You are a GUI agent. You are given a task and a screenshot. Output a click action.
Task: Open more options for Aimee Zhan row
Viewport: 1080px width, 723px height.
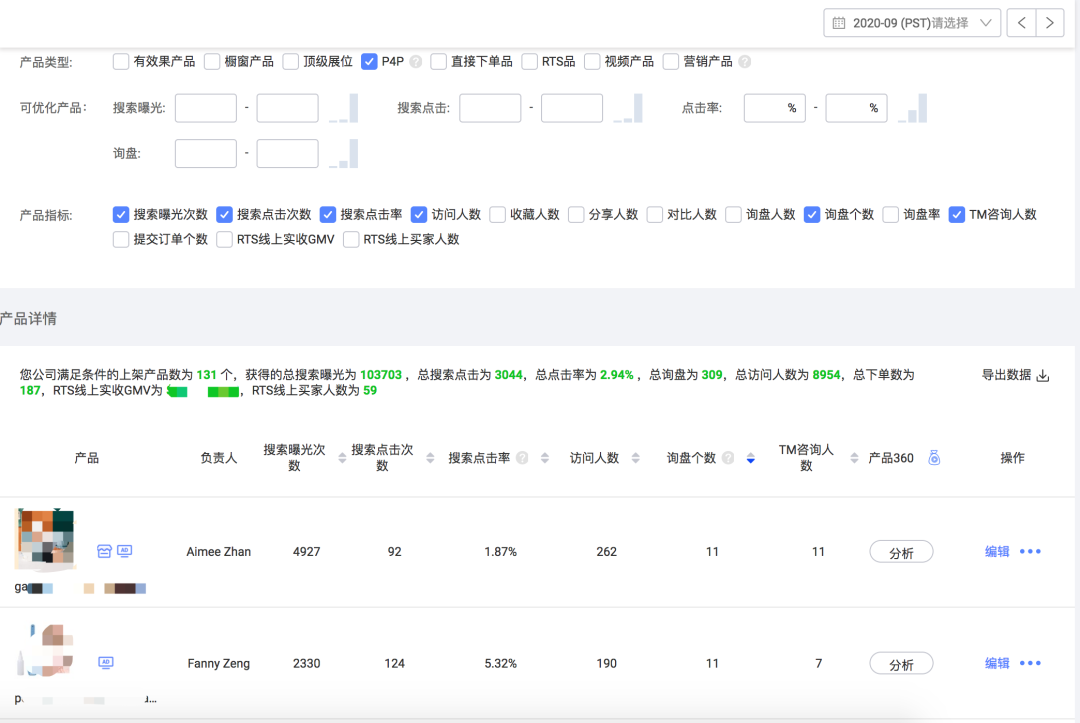[1030, 552]
